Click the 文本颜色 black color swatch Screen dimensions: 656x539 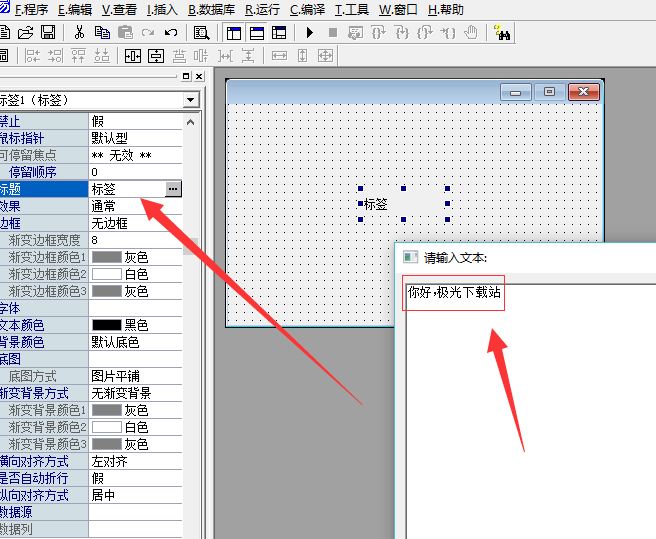point(106,325)
